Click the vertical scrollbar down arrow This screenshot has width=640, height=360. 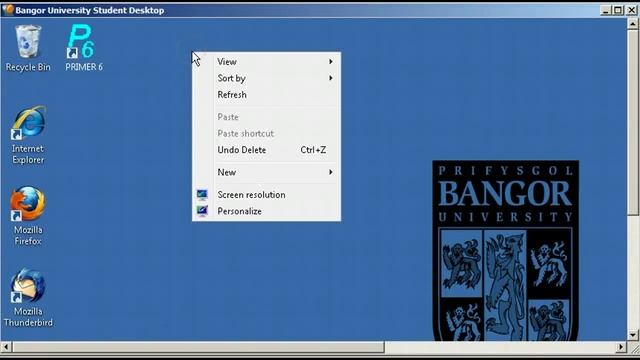tap(633, 335)
